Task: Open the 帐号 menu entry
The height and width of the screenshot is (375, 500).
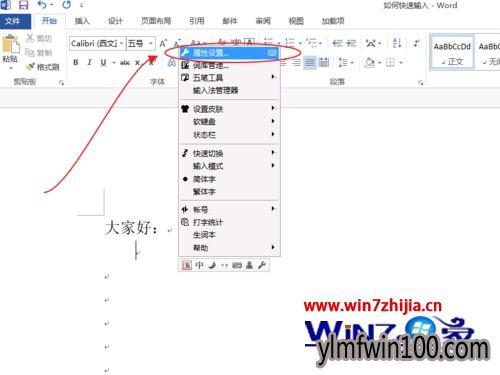Action: tap(229, 209)
